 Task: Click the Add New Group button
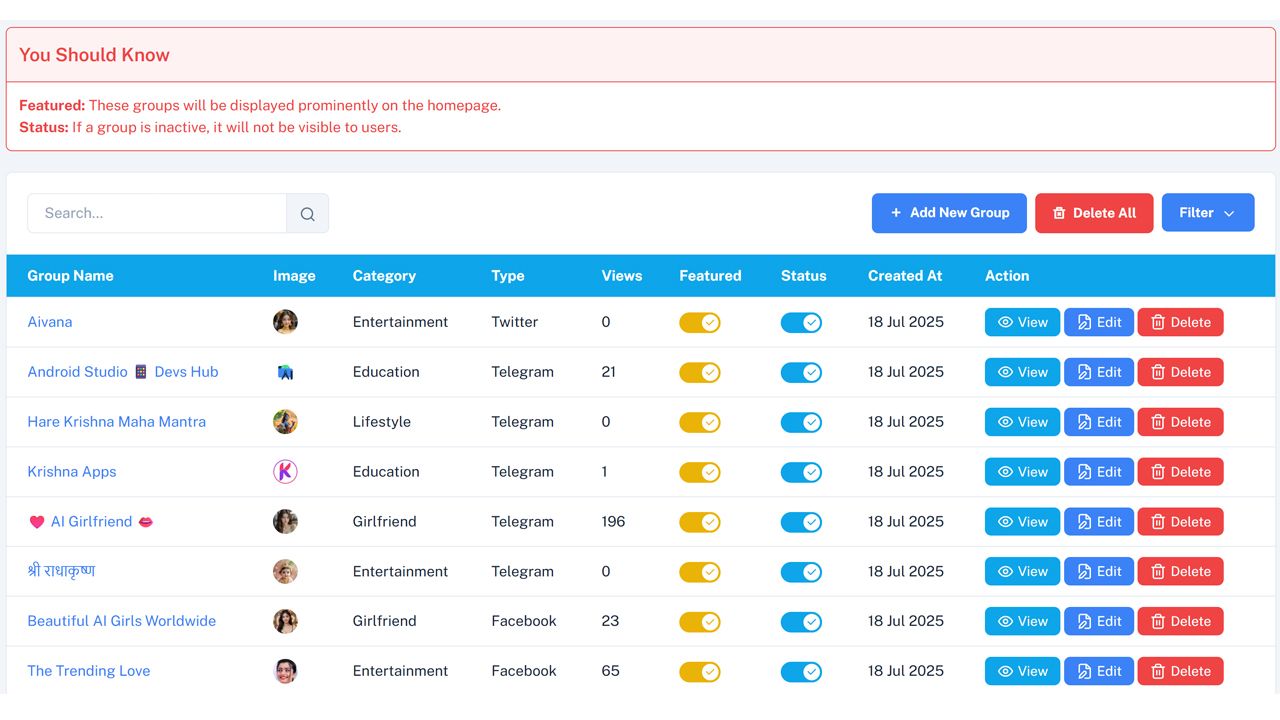949,213
